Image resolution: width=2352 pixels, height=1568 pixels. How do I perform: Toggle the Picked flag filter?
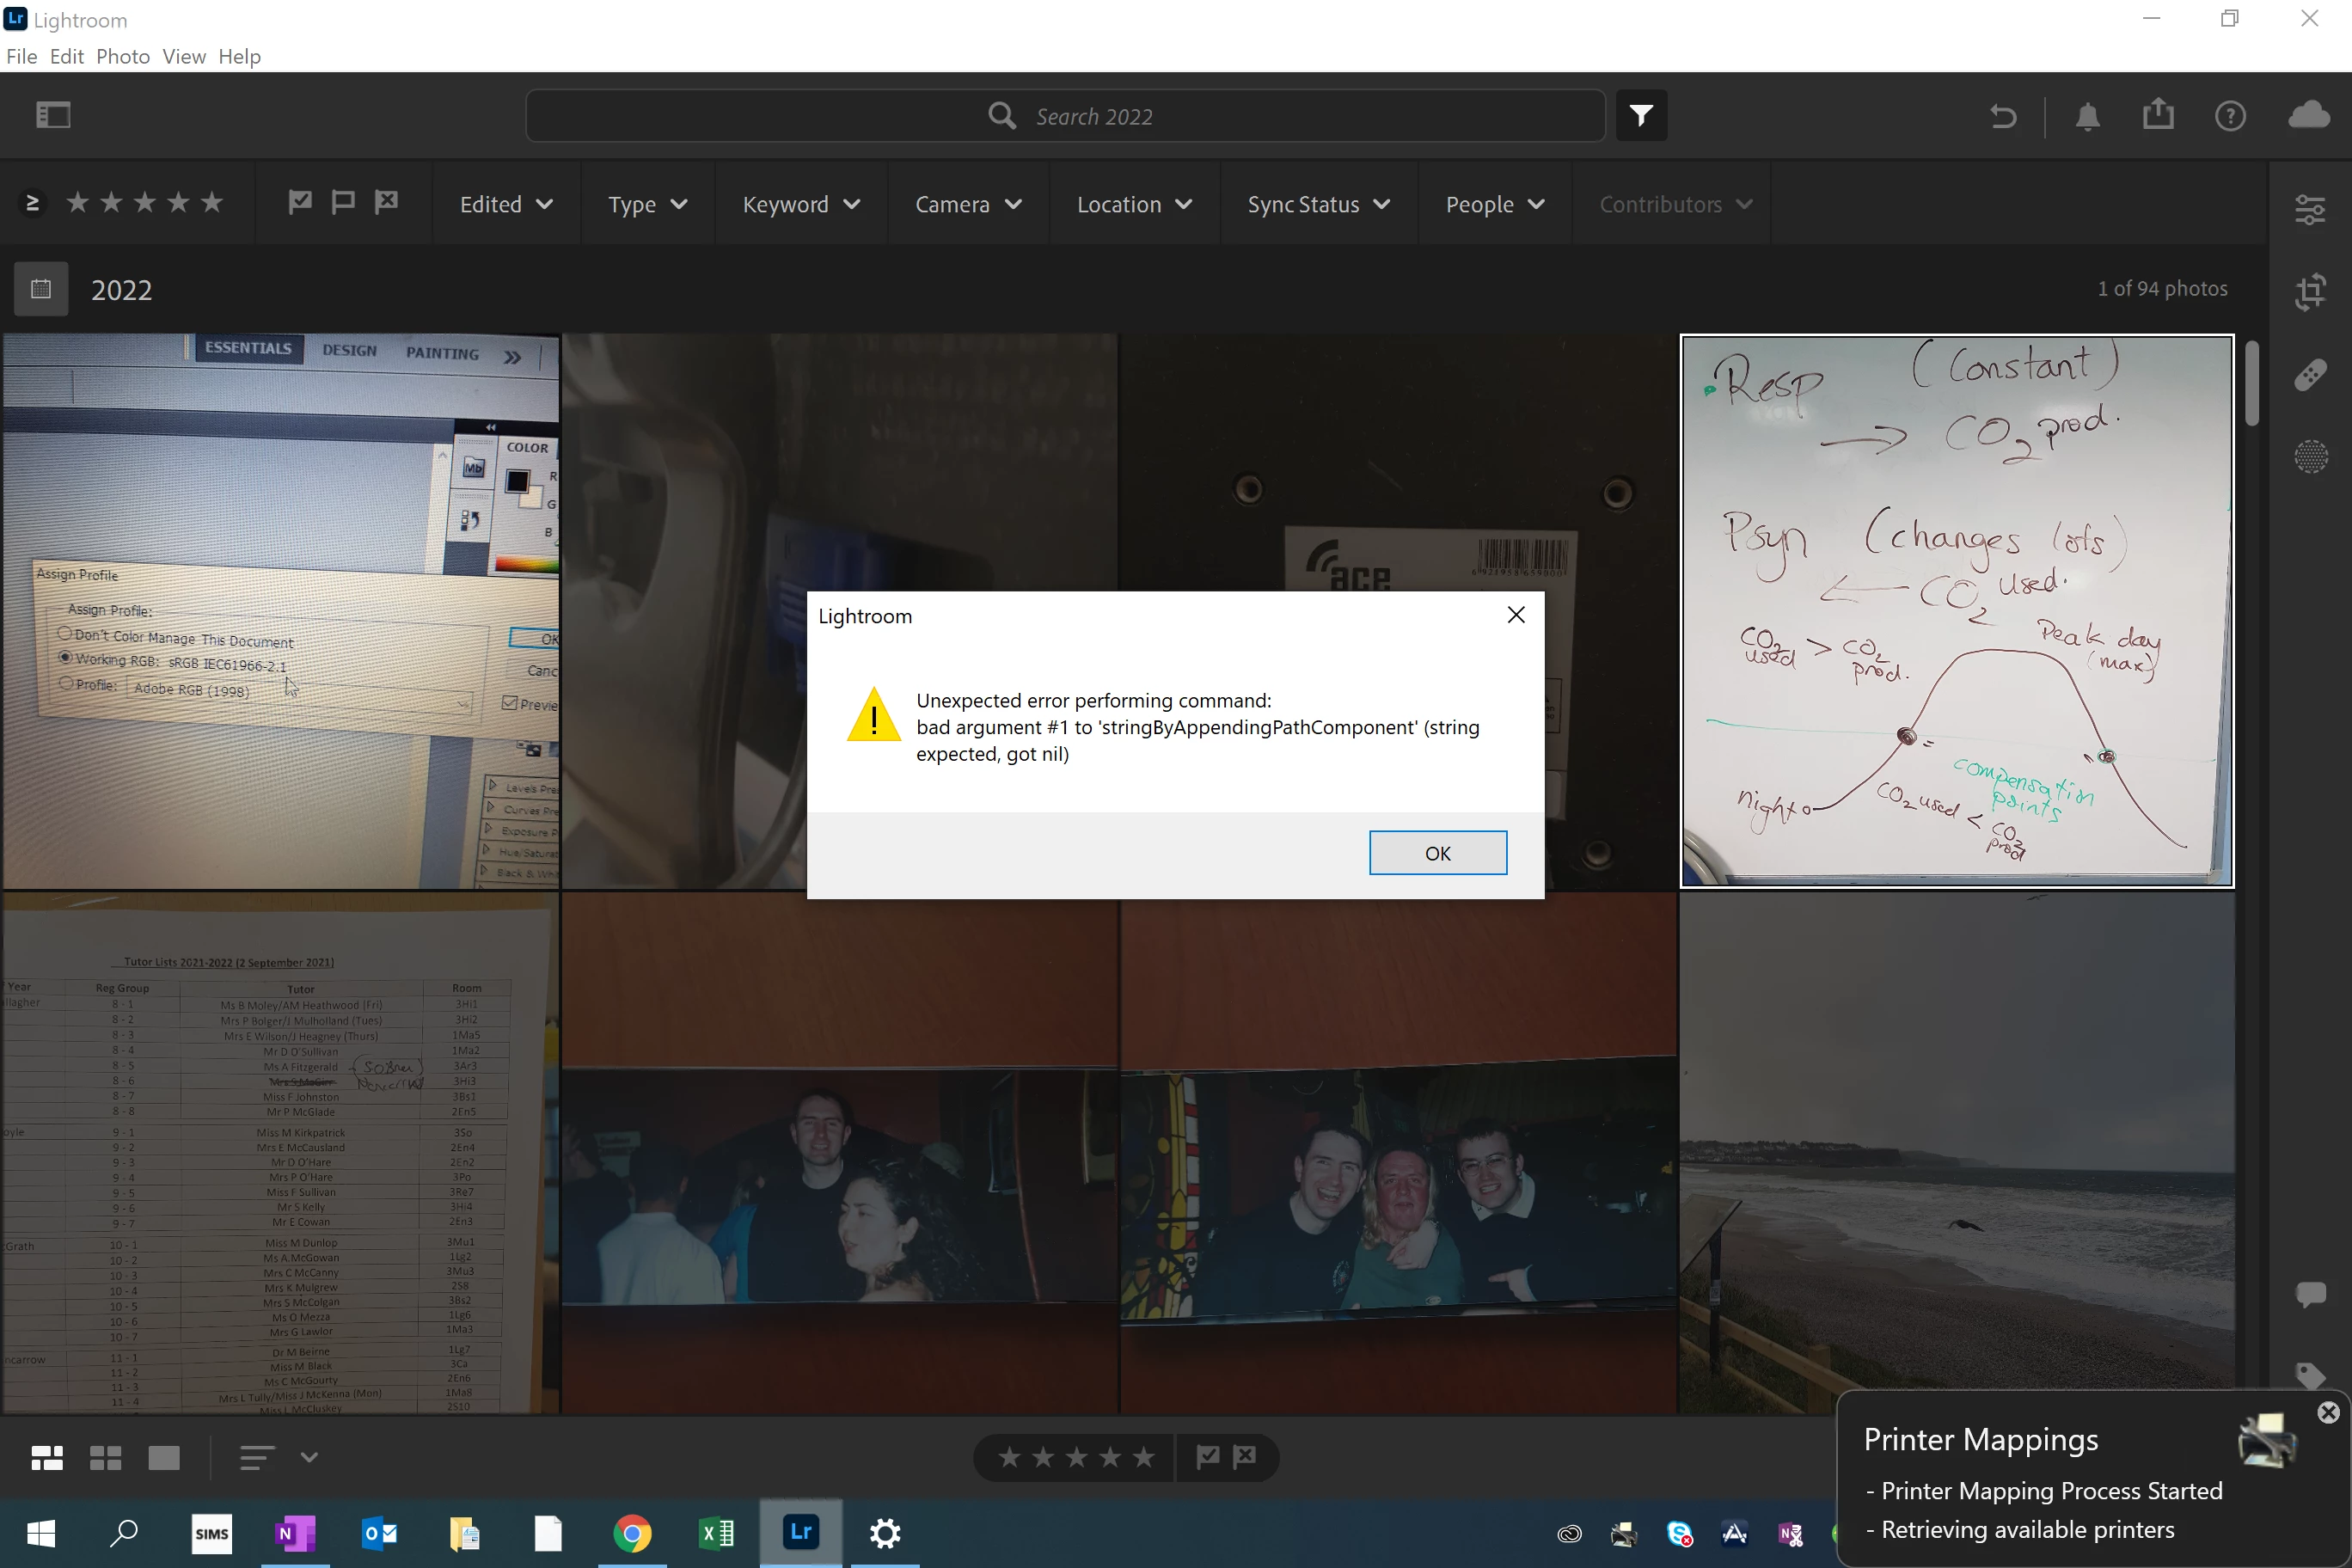(300, 203)
